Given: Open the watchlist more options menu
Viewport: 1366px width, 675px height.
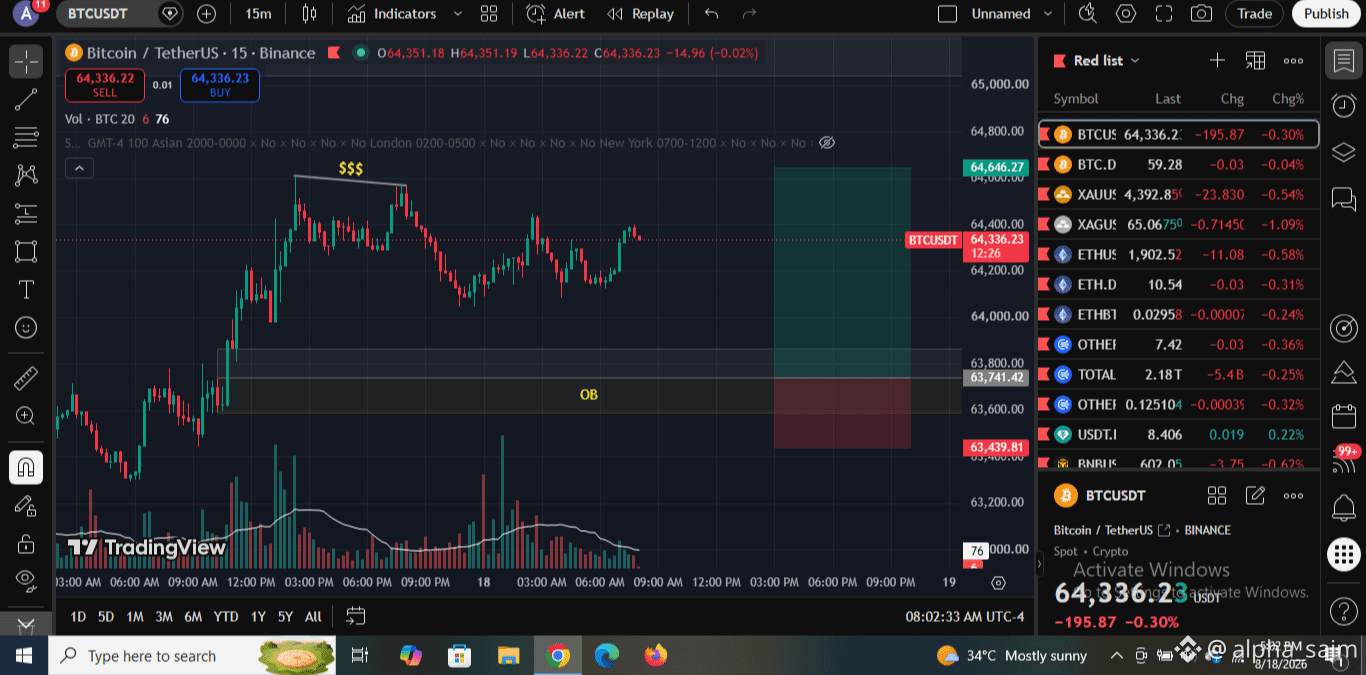Looking at the screenshot, I should click(x=1293, y=61).
